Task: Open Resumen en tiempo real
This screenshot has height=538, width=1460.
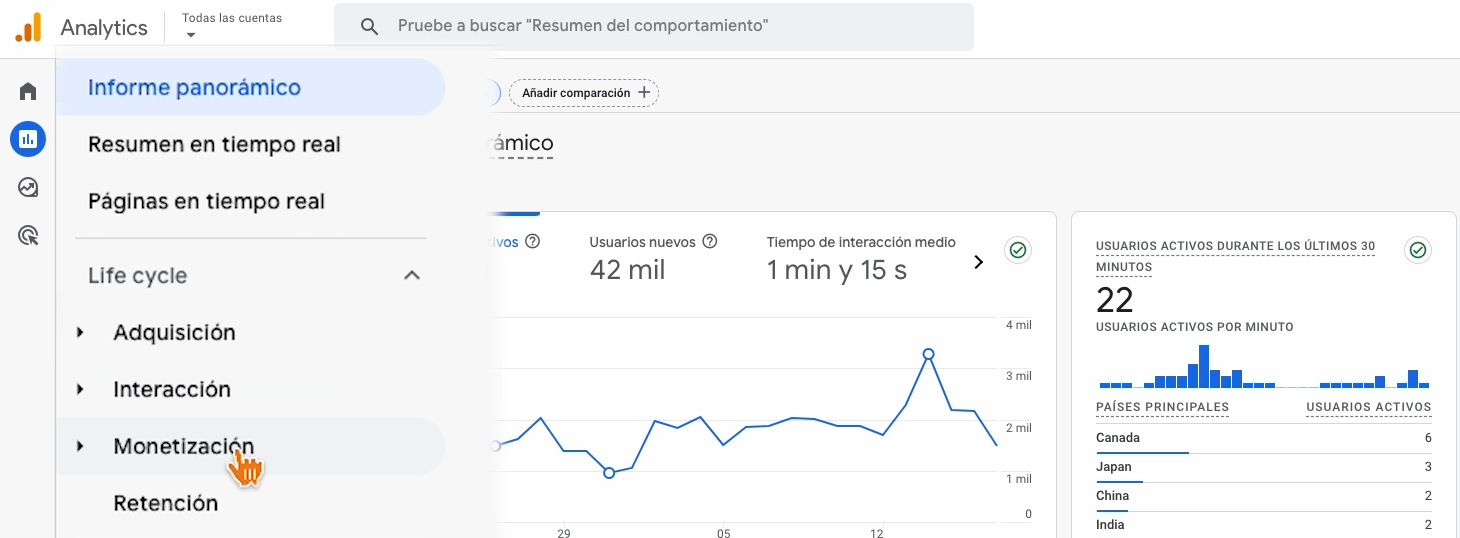Action: point(214,145)
